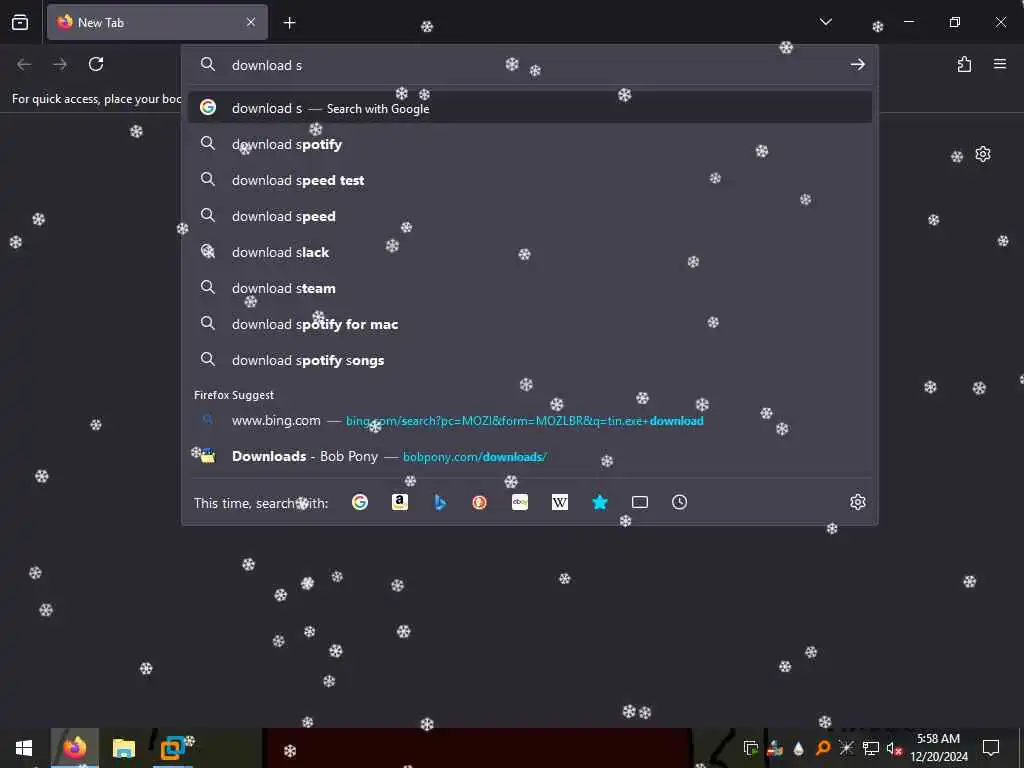Click Firefox icon in the taskbar

[x=74, y=748]
